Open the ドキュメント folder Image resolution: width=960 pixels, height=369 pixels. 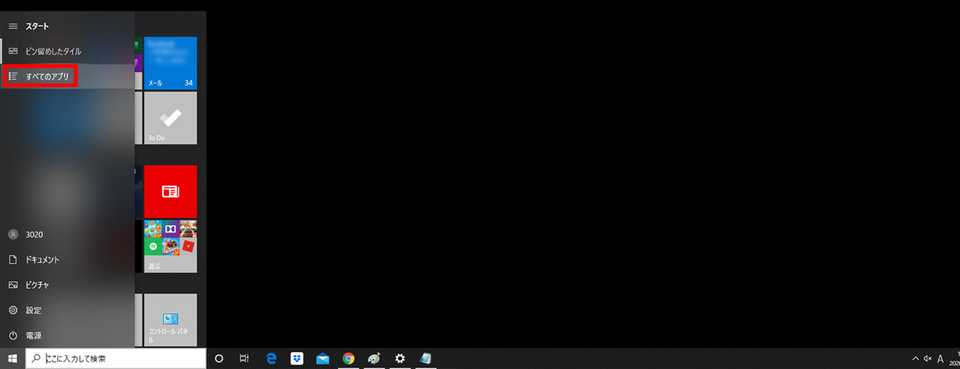pyautogui.click(x=67, y=259)
